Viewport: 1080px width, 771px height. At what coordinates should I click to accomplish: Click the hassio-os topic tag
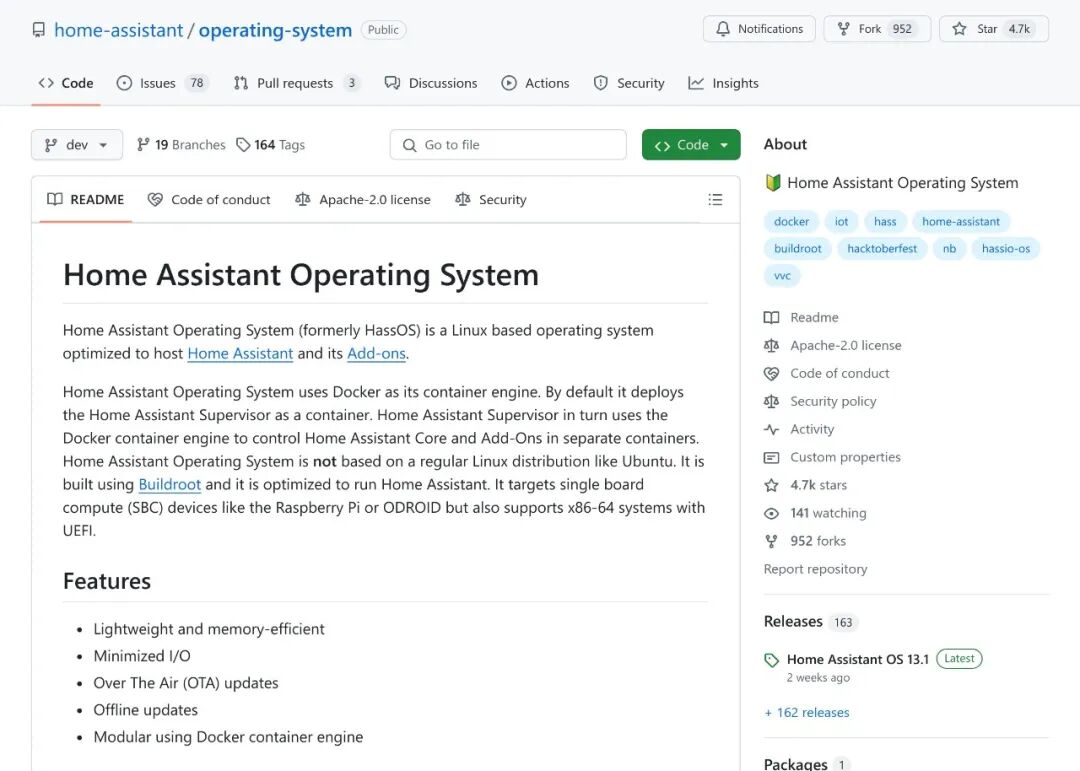[1006, 249]
